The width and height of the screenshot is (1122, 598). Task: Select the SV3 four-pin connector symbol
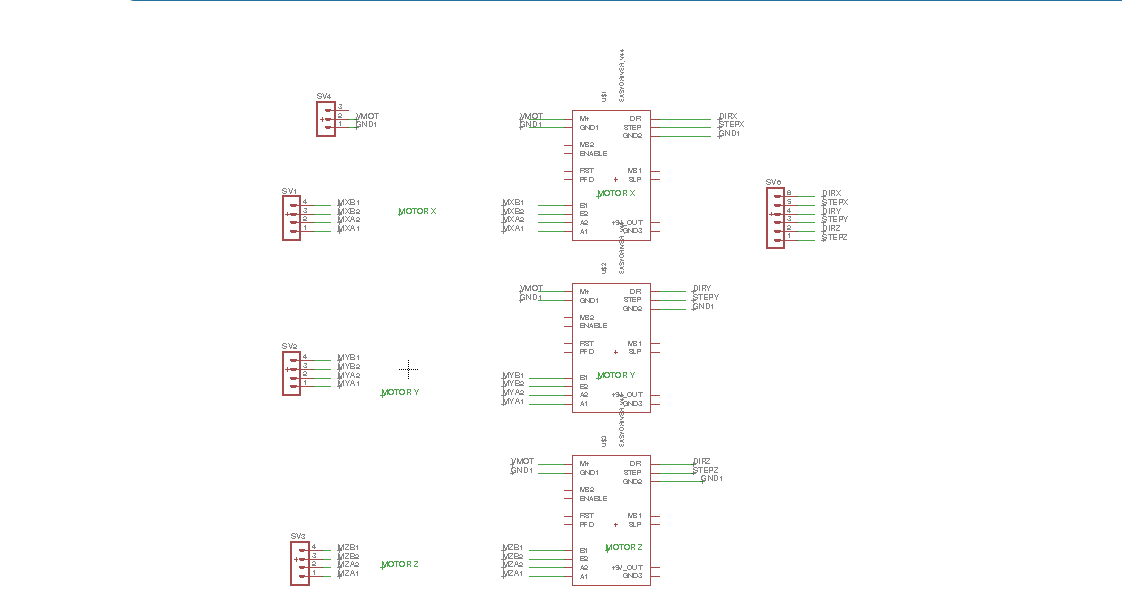click(300, 563)
